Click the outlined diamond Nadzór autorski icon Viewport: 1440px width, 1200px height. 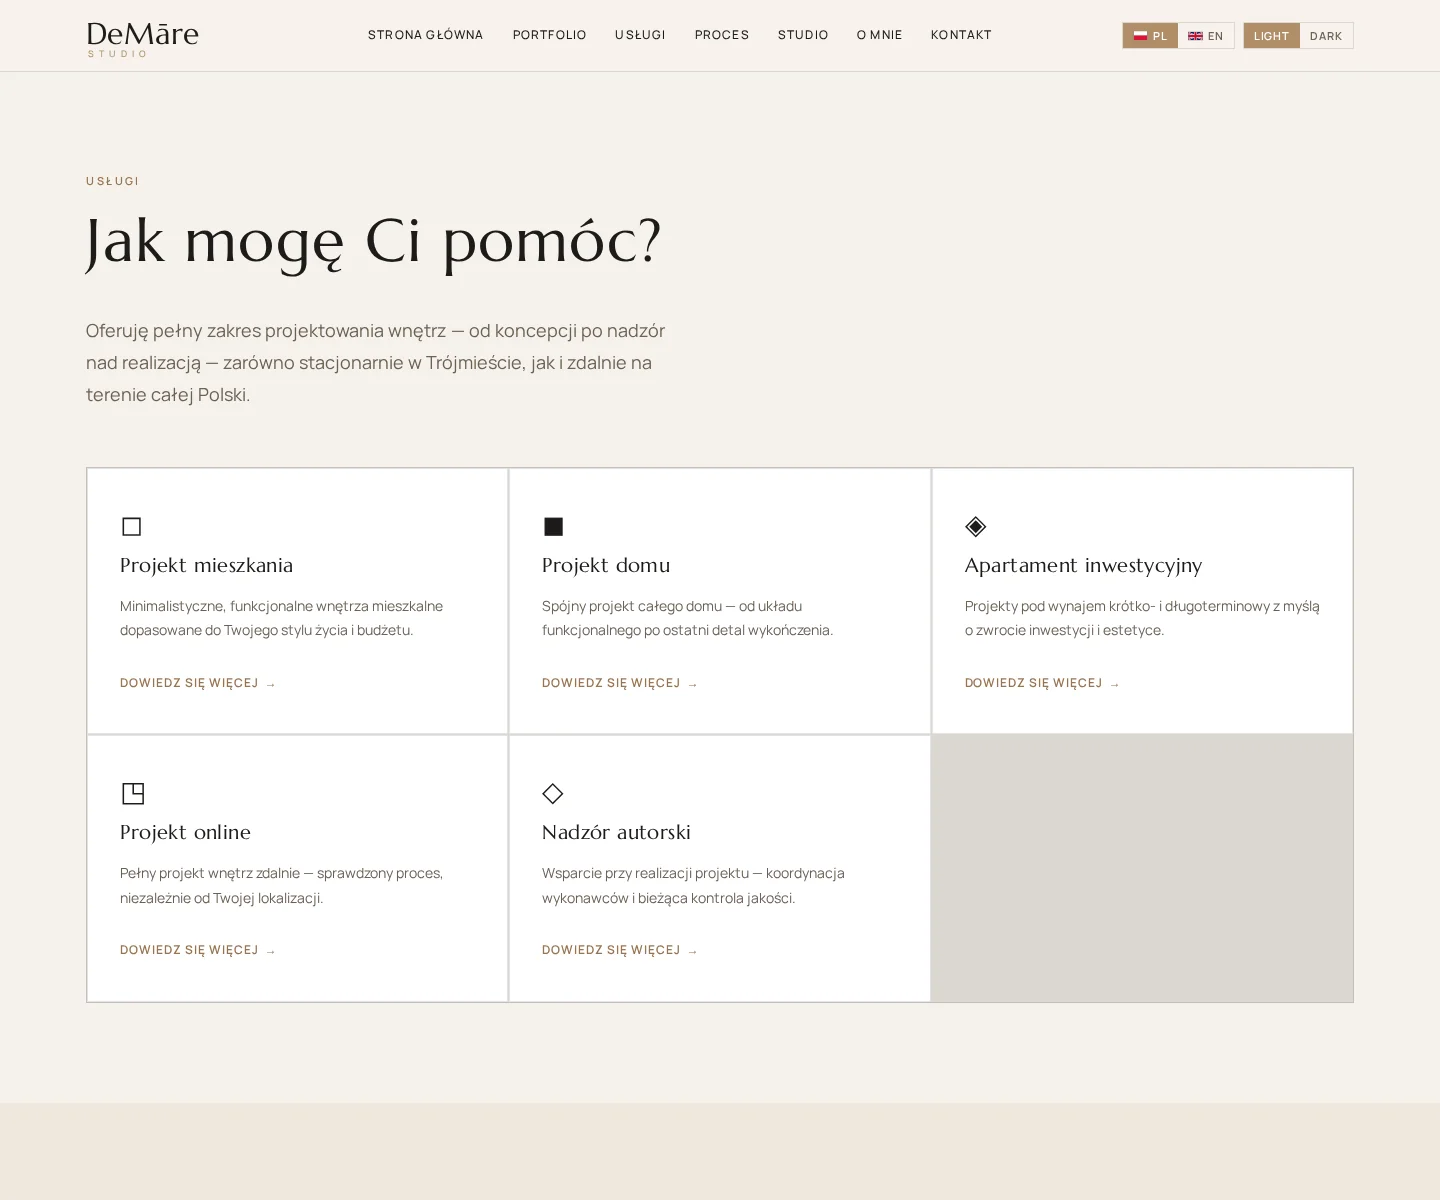[x=552, y=793]
